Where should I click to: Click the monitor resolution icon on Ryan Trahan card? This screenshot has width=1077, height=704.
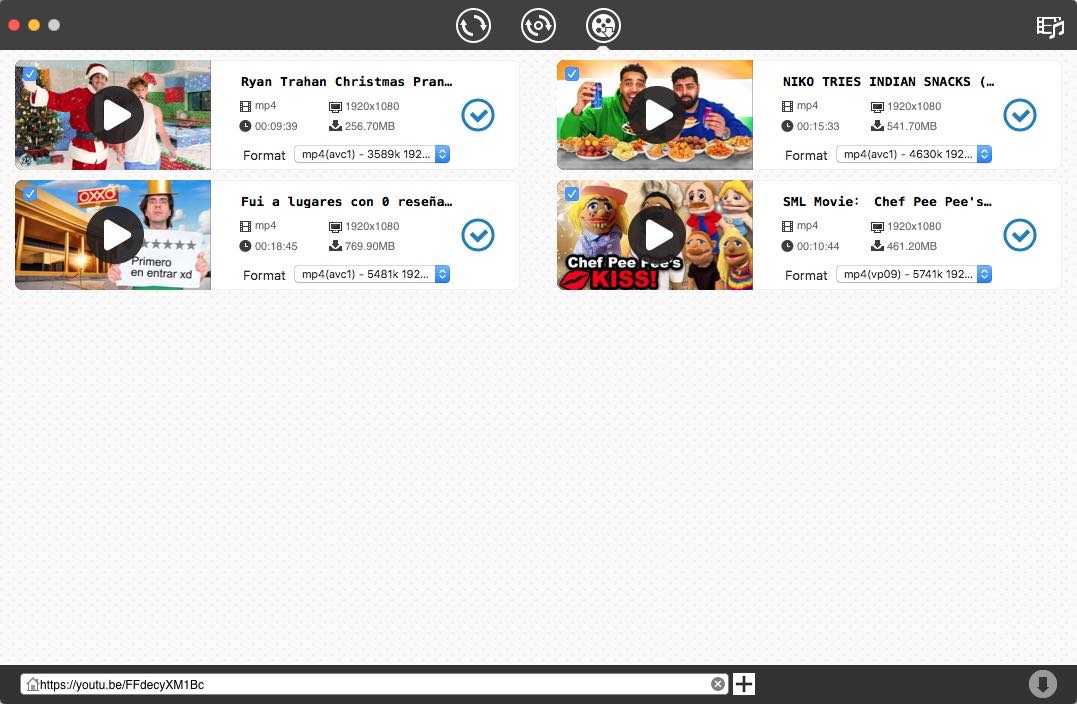point(335,107)
